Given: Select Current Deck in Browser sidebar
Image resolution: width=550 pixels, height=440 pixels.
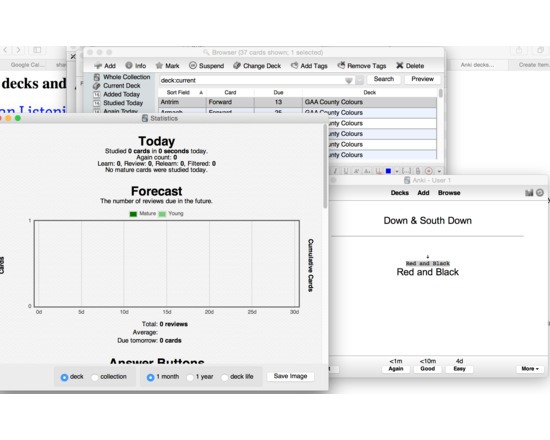Looking at the screenshot, I should pyautogui.click(x=117, y=86).
